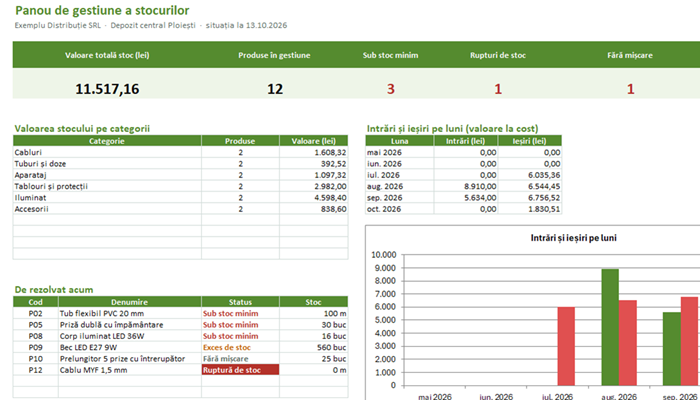Select 'Cablu MYF 1,5 mm' cell
This screenshot has width=700, height=400.
(129, 370)
